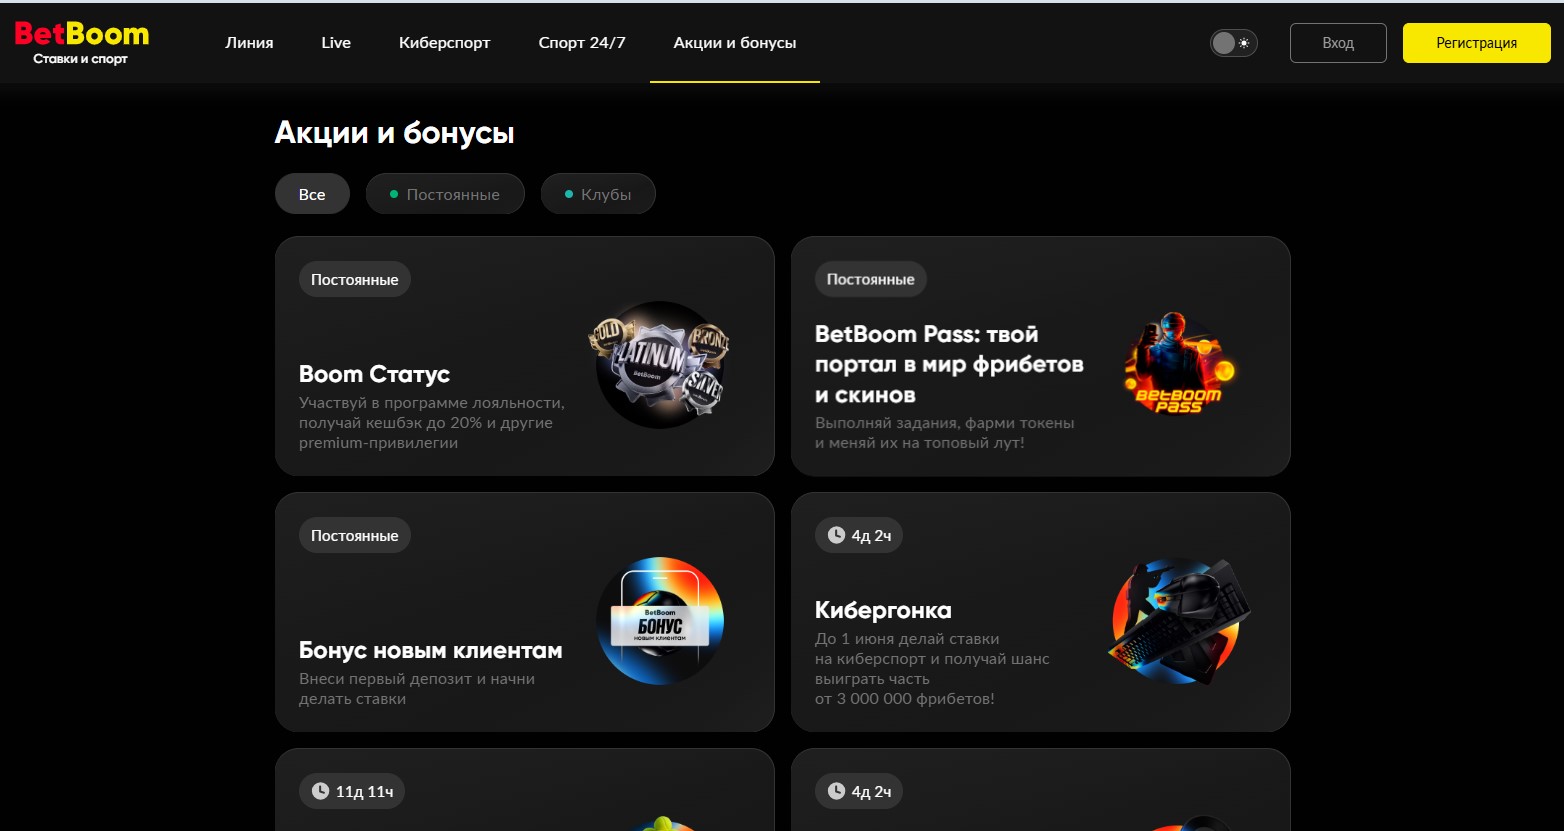Click the Кибергонка keyboard and mouse image
This screenshot has height=831, width=1564.
pos(1178,620)
